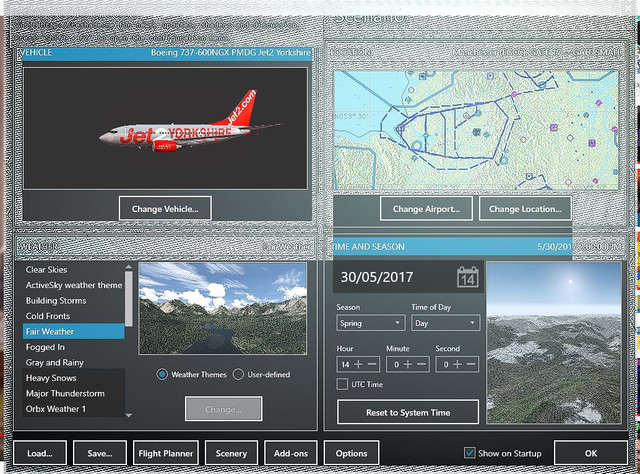Viewport: 640px width, 474px height.
Task: Click the Hour value 14 field
Action: (x=345, y=364)
